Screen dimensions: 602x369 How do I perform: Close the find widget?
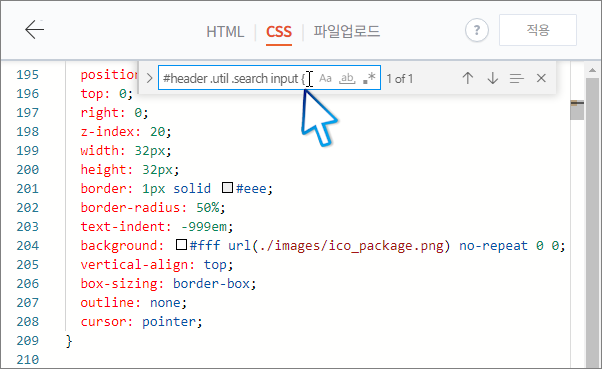coord(541,78)
